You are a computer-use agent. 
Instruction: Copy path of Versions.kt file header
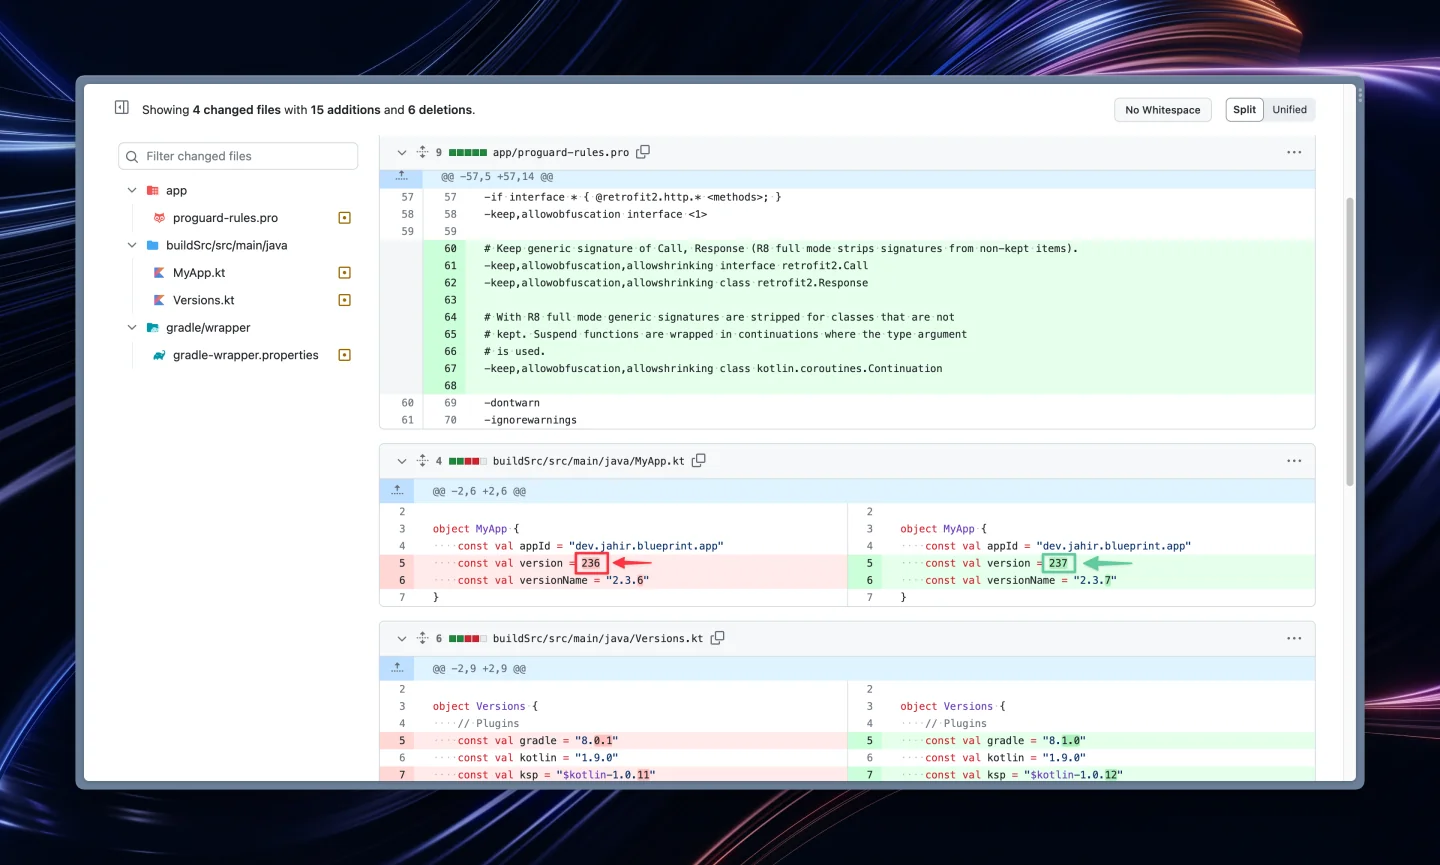click(717, 638)
